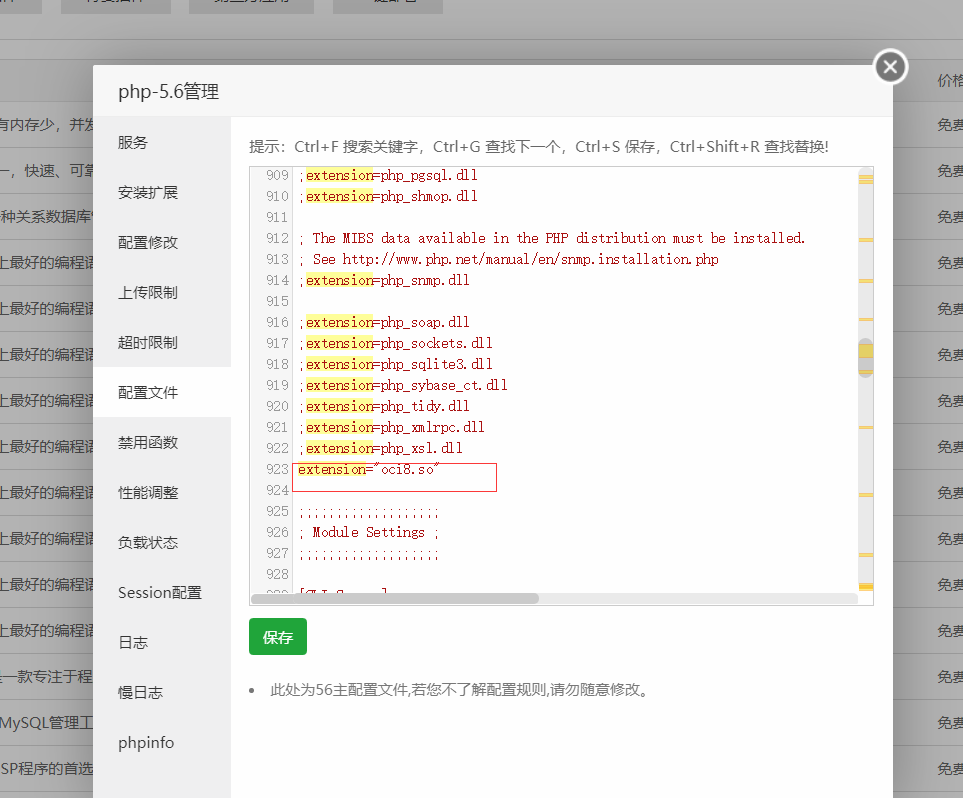This screenshot has width=963, height=798.
Task: Click the green 保存 button
Action: (278, 637)
